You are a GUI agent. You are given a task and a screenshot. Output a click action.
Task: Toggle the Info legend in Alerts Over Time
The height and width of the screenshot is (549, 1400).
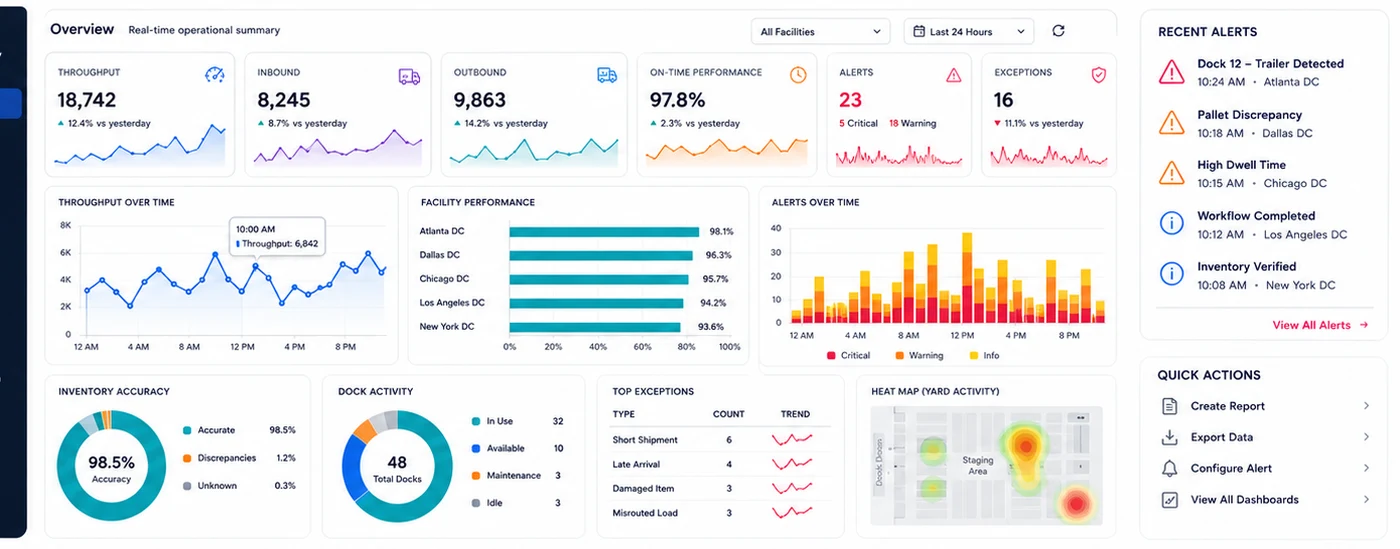984,355
